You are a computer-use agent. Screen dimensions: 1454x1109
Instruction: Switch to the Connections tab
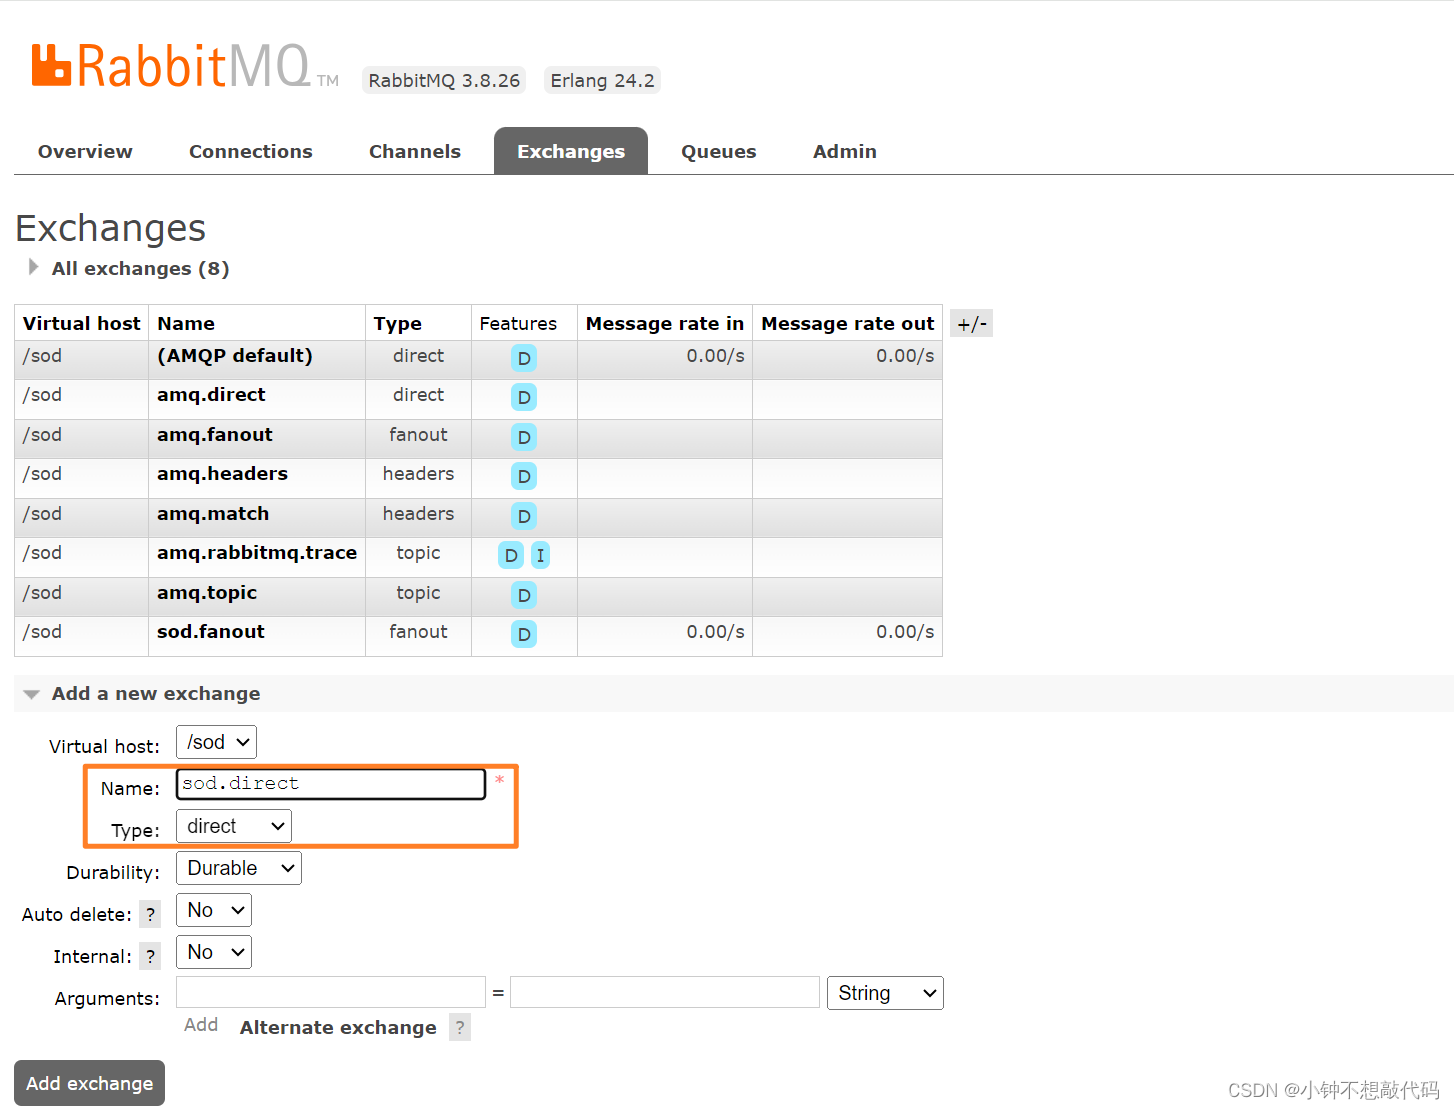point(251,151)
